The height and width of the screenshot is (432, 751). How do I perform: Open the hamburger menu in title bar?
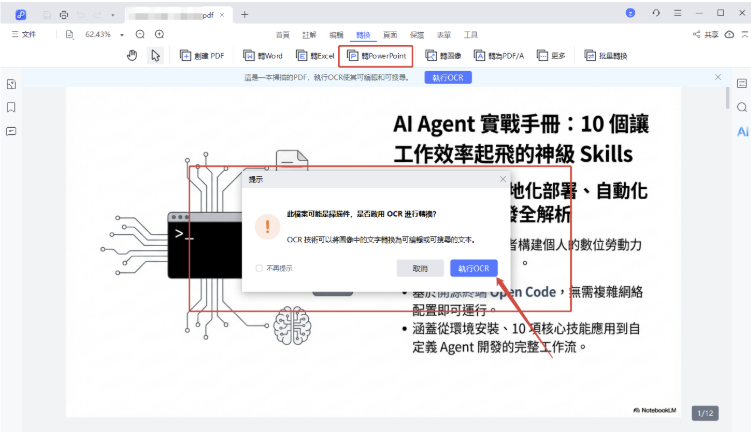[x=678, y=13]
